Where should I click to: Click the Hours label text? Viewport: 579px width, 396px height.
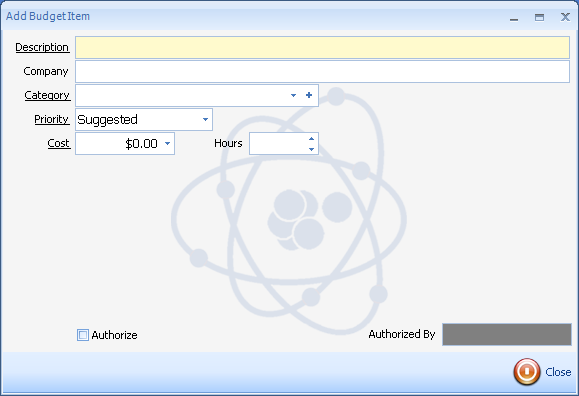pos(228,143)
